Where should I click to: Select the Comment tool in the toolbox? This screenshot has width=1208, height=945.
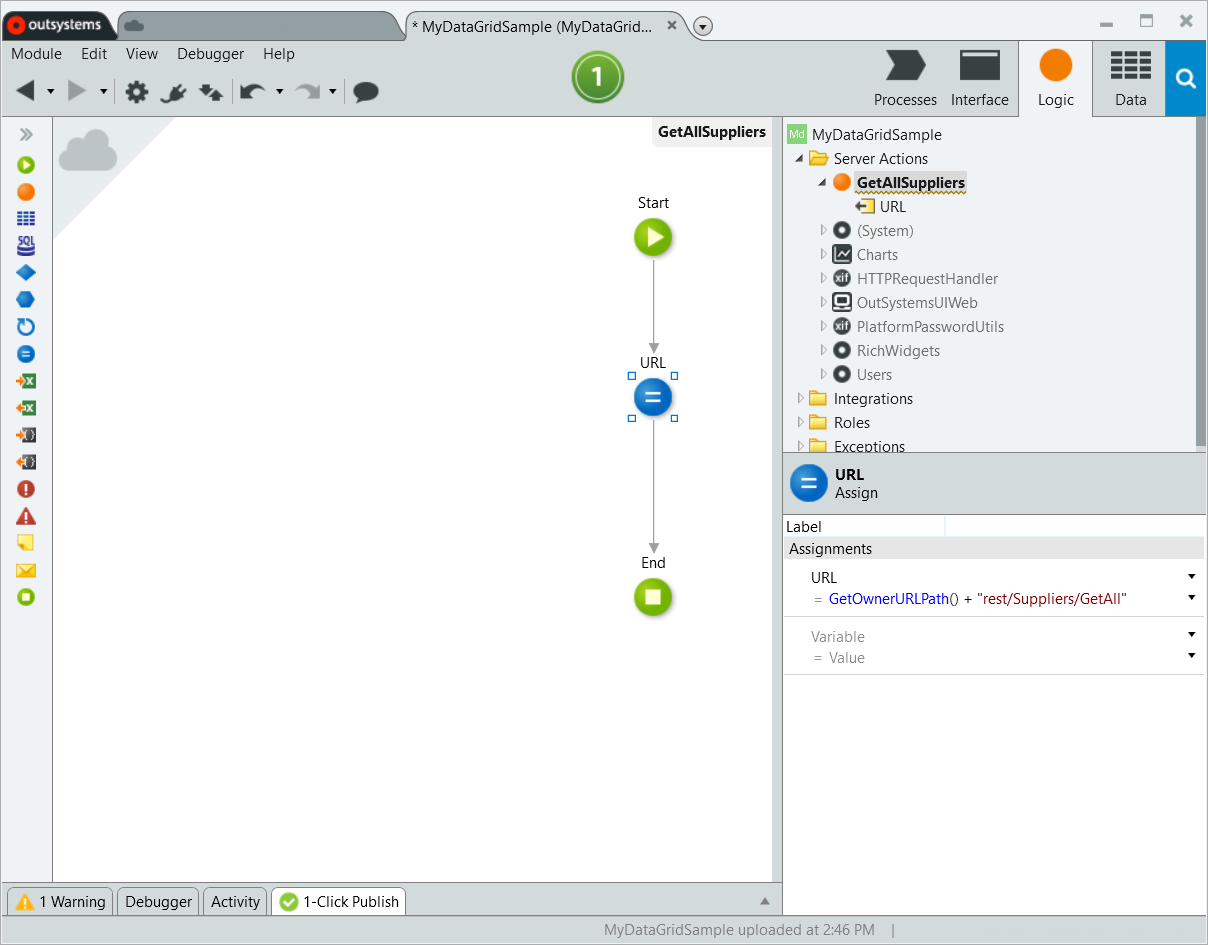tap(26, 543)
